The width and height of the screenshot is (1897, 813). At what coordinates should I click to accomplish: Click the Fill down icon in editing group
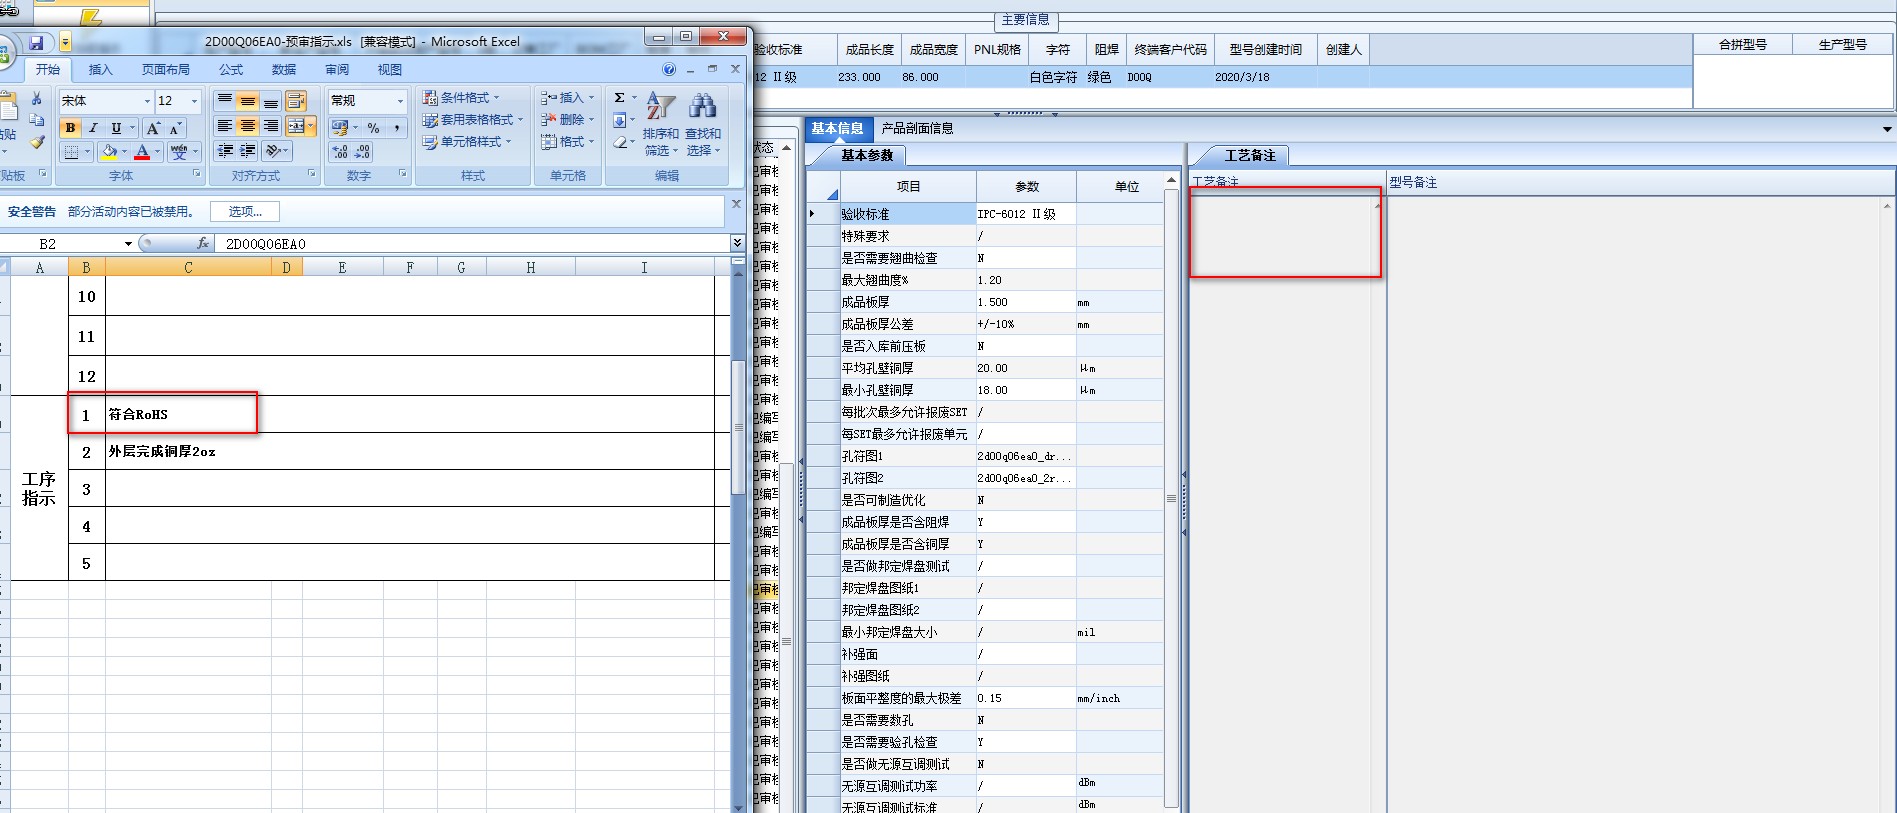(620, 120)
